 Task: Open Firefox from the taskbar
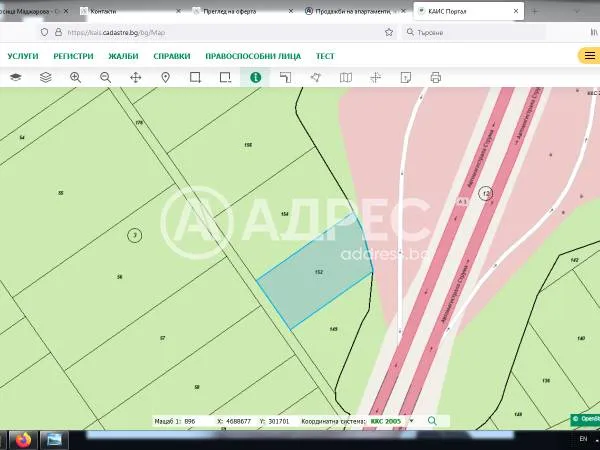(x=23, y=440)
